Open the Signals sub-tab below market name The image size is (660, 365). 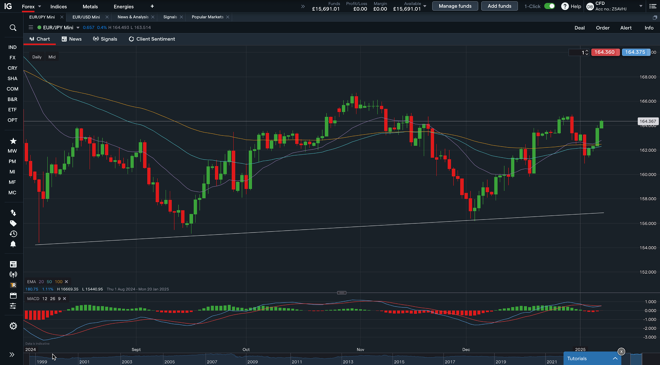tap(105, 39)
